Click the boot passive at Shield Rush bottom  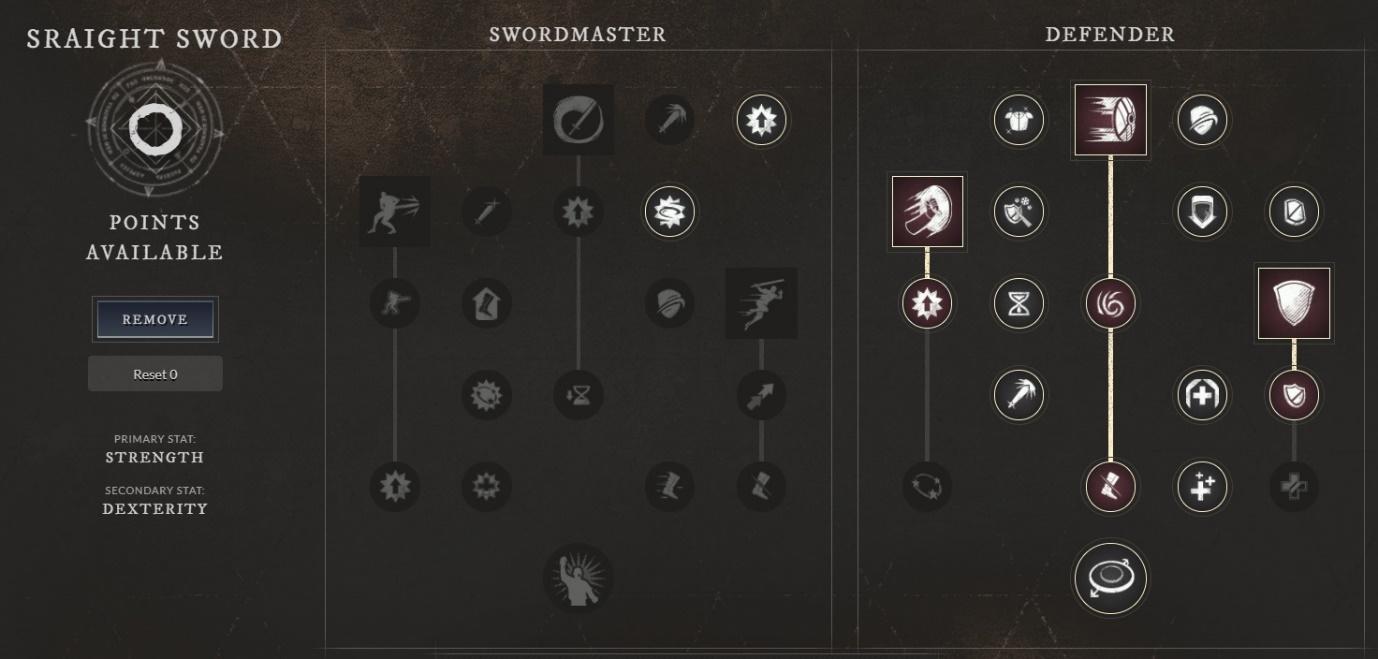1110,486
